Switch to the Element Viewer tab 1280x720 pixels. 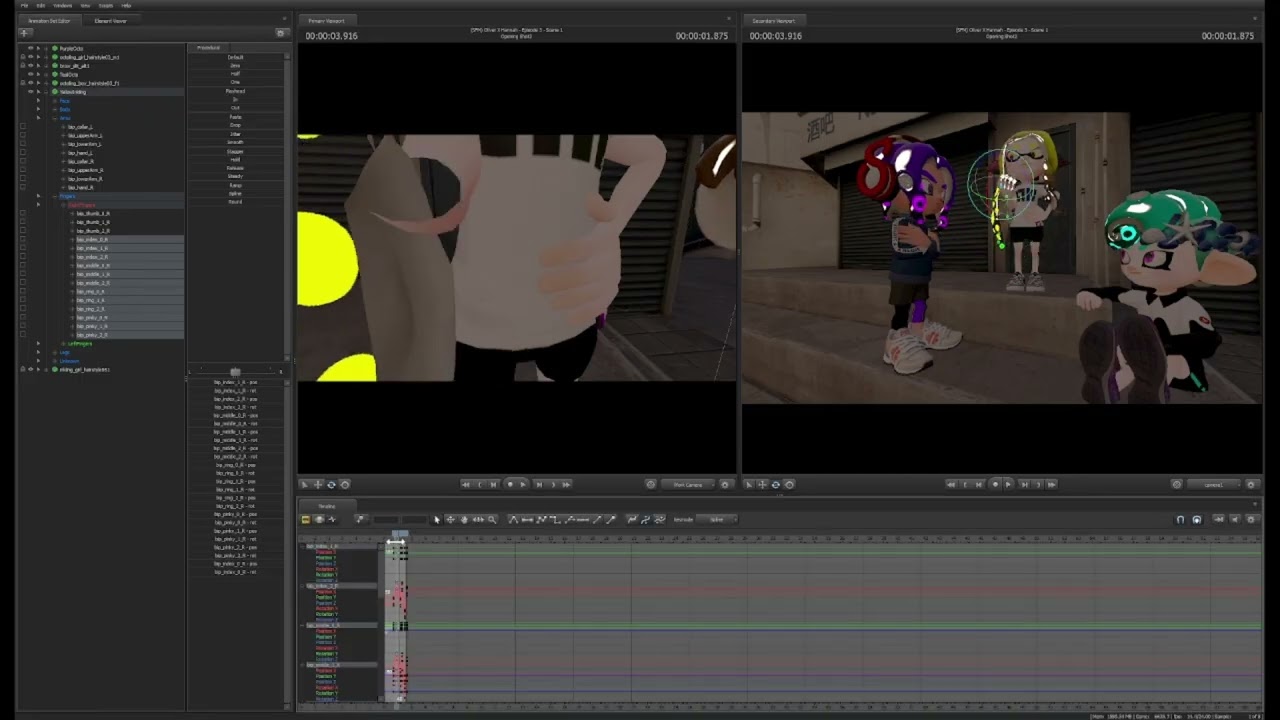(x=110, y=20)
